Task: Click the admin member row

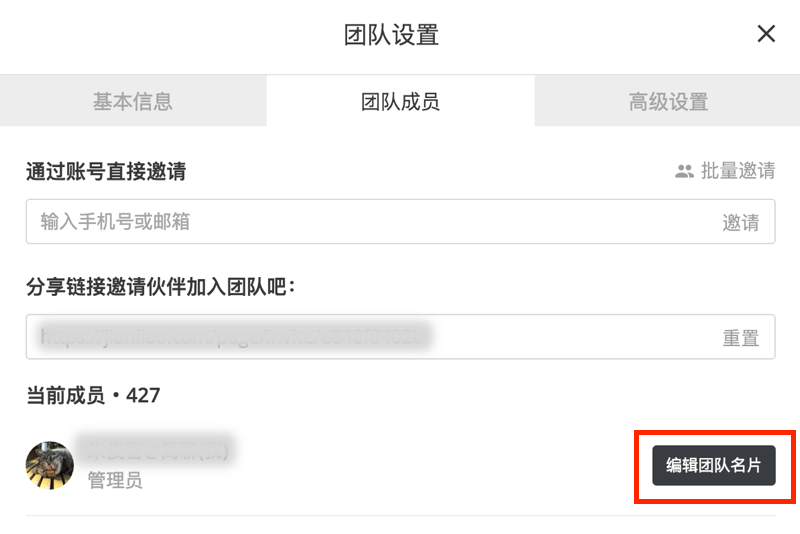Action: tap(400, 466)
